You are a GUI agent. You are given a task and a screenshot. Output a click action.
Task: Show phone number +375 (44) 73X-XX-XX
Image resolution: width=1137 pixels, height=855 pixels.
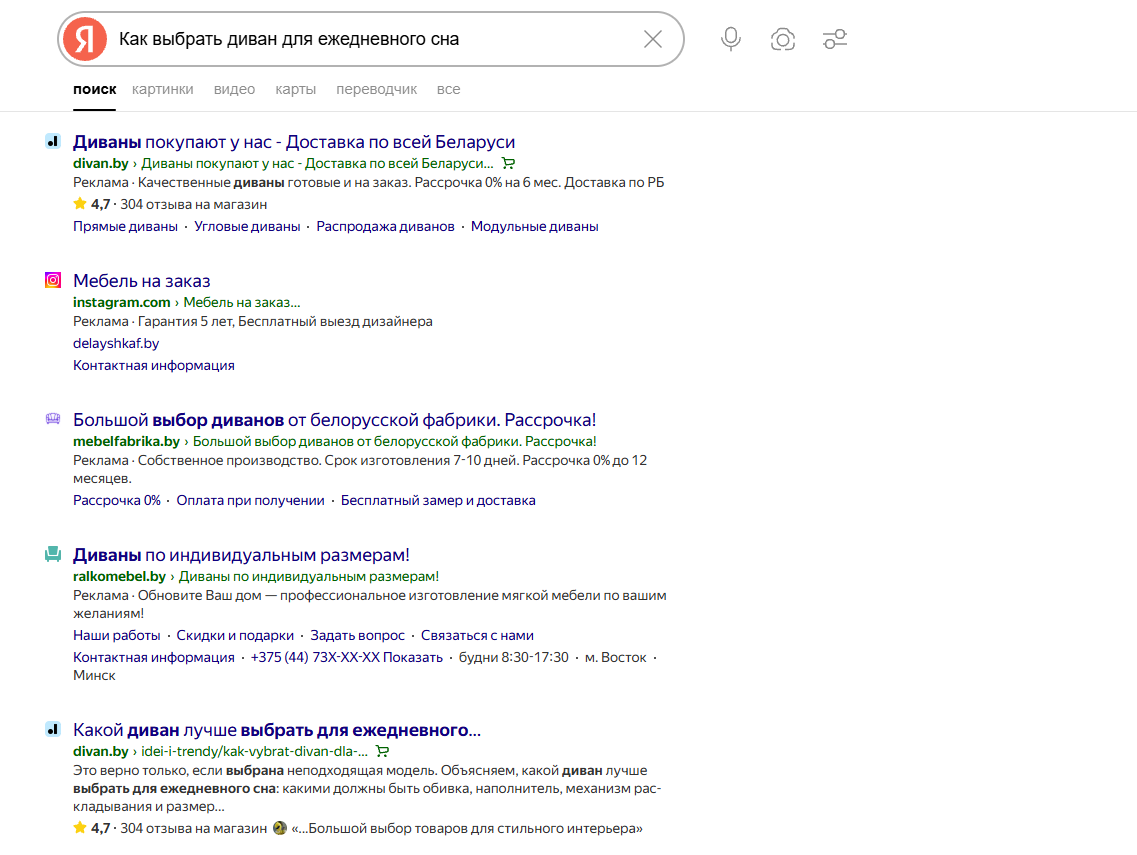tap(347, 657)
